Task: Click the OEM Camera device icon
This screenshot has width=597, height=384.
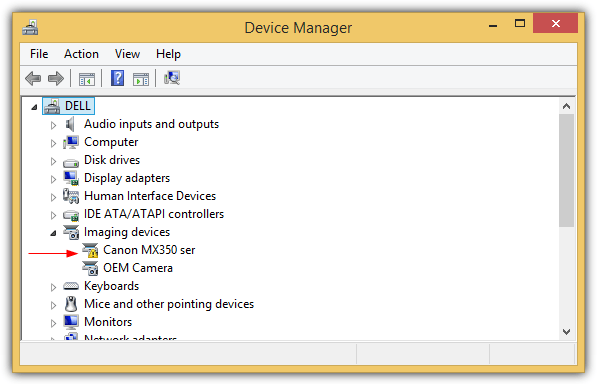Action: click(x=90, y=268)
